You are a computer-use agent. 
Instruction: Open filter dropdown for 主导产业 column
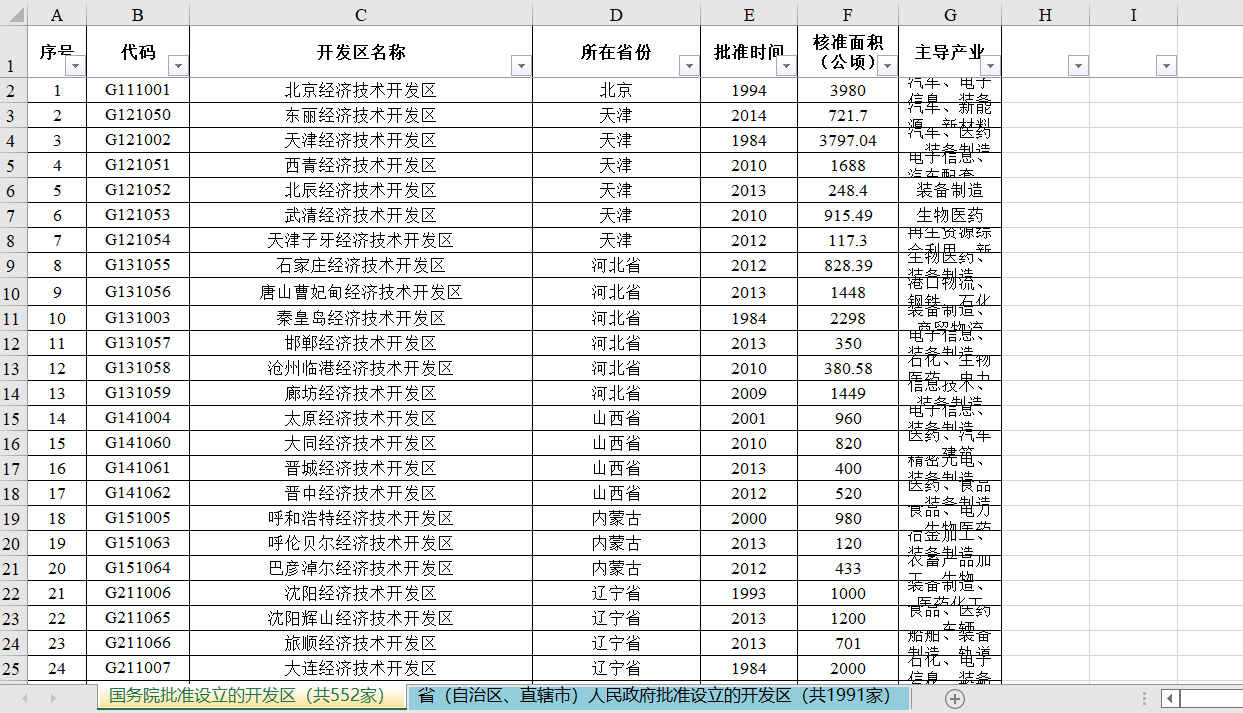[x=990, y=65]
